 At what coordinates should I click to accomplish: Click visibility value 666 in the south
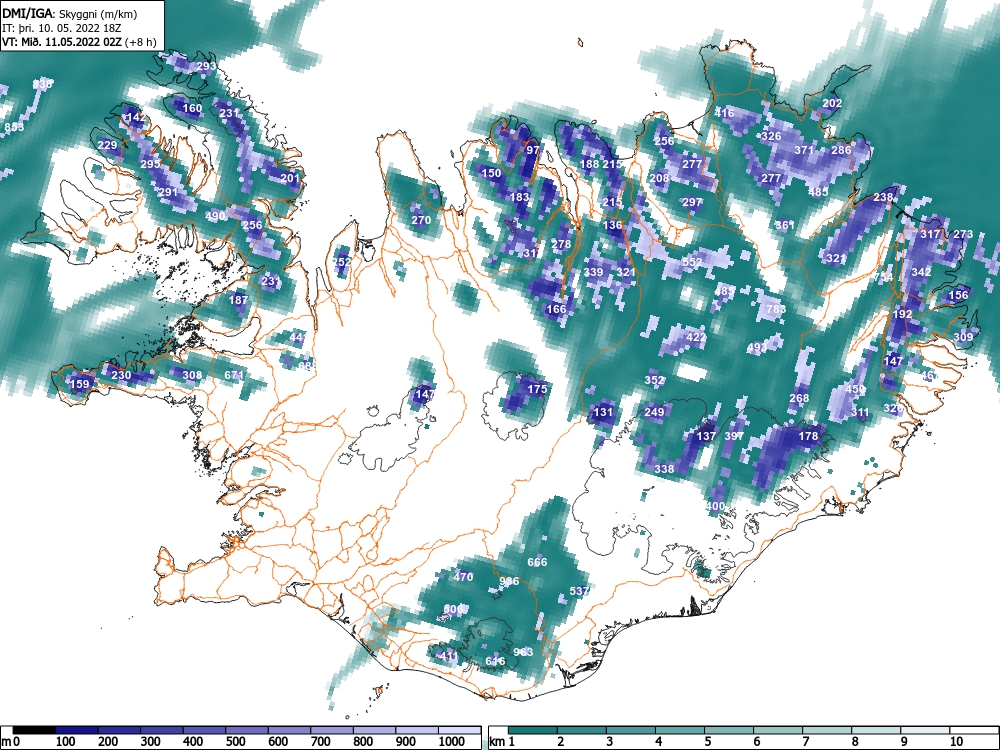coord(538,562)
